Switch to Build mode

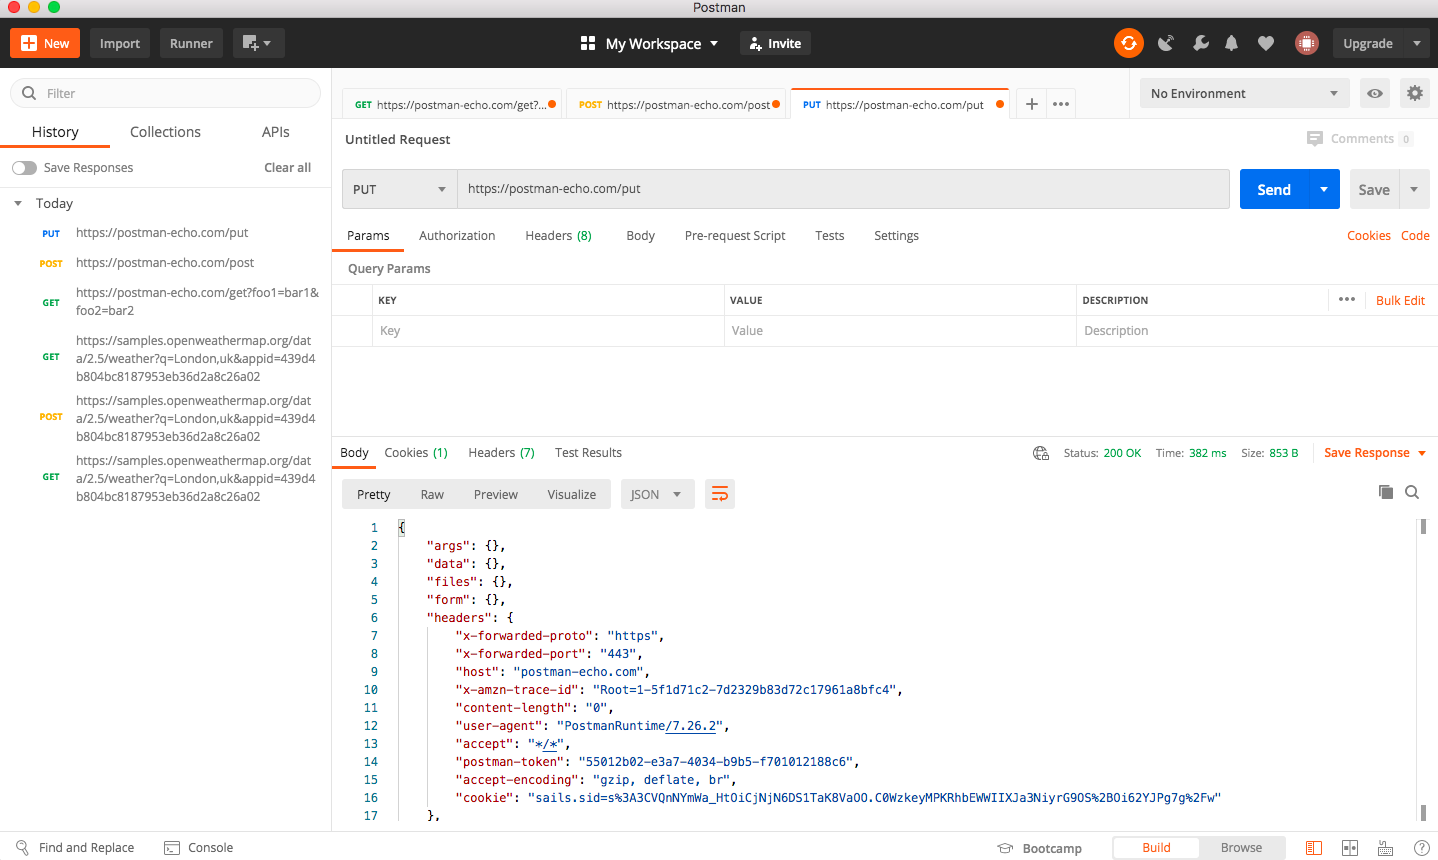1156,847
